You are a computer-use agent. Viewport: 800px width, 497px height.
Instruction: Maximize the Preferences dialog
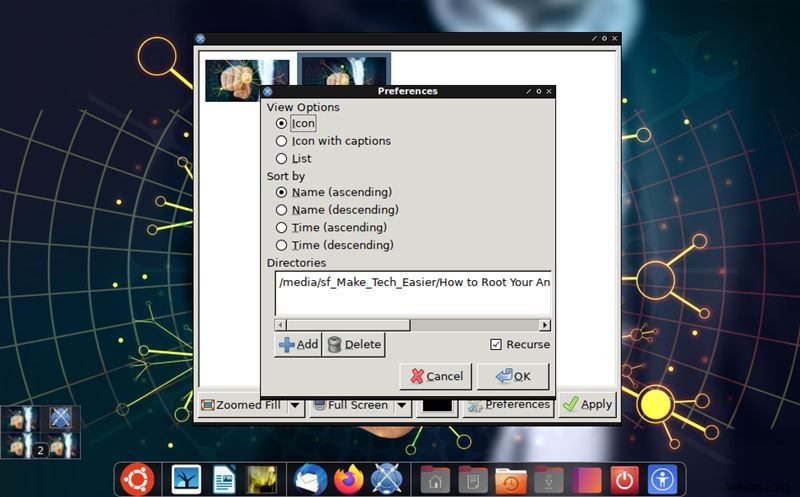(x=539, y=91)
